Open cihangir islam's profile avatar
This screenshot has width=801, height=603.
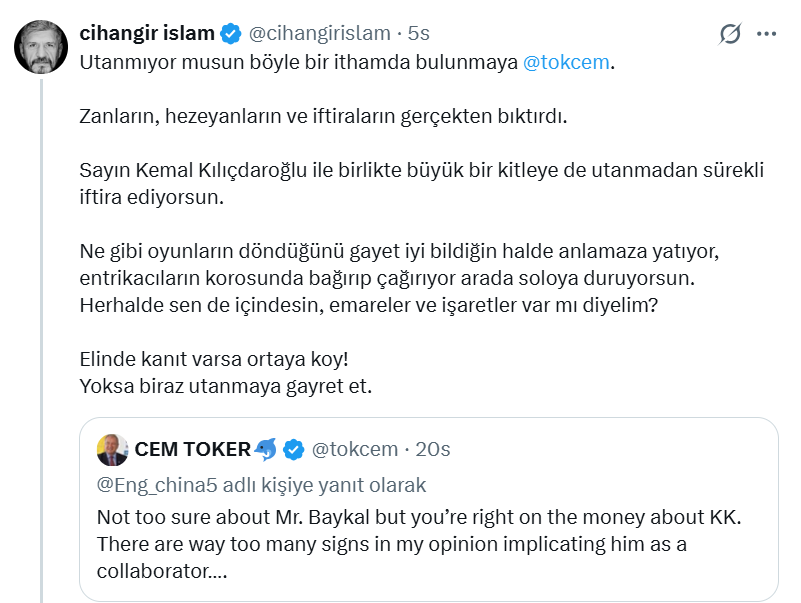coord(41,46)
